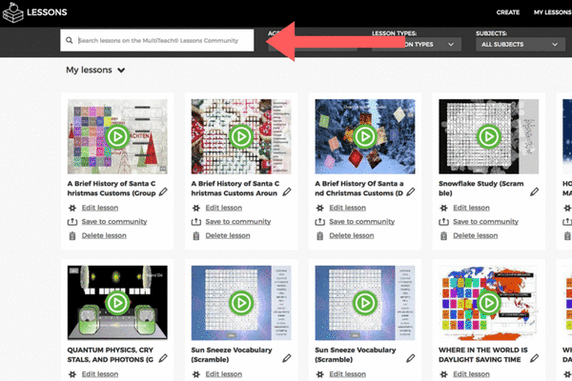Screen dimensions: 572x381
Task: Play the Santa Christmas Customs (Group lesson
Action: coord(117,136)
